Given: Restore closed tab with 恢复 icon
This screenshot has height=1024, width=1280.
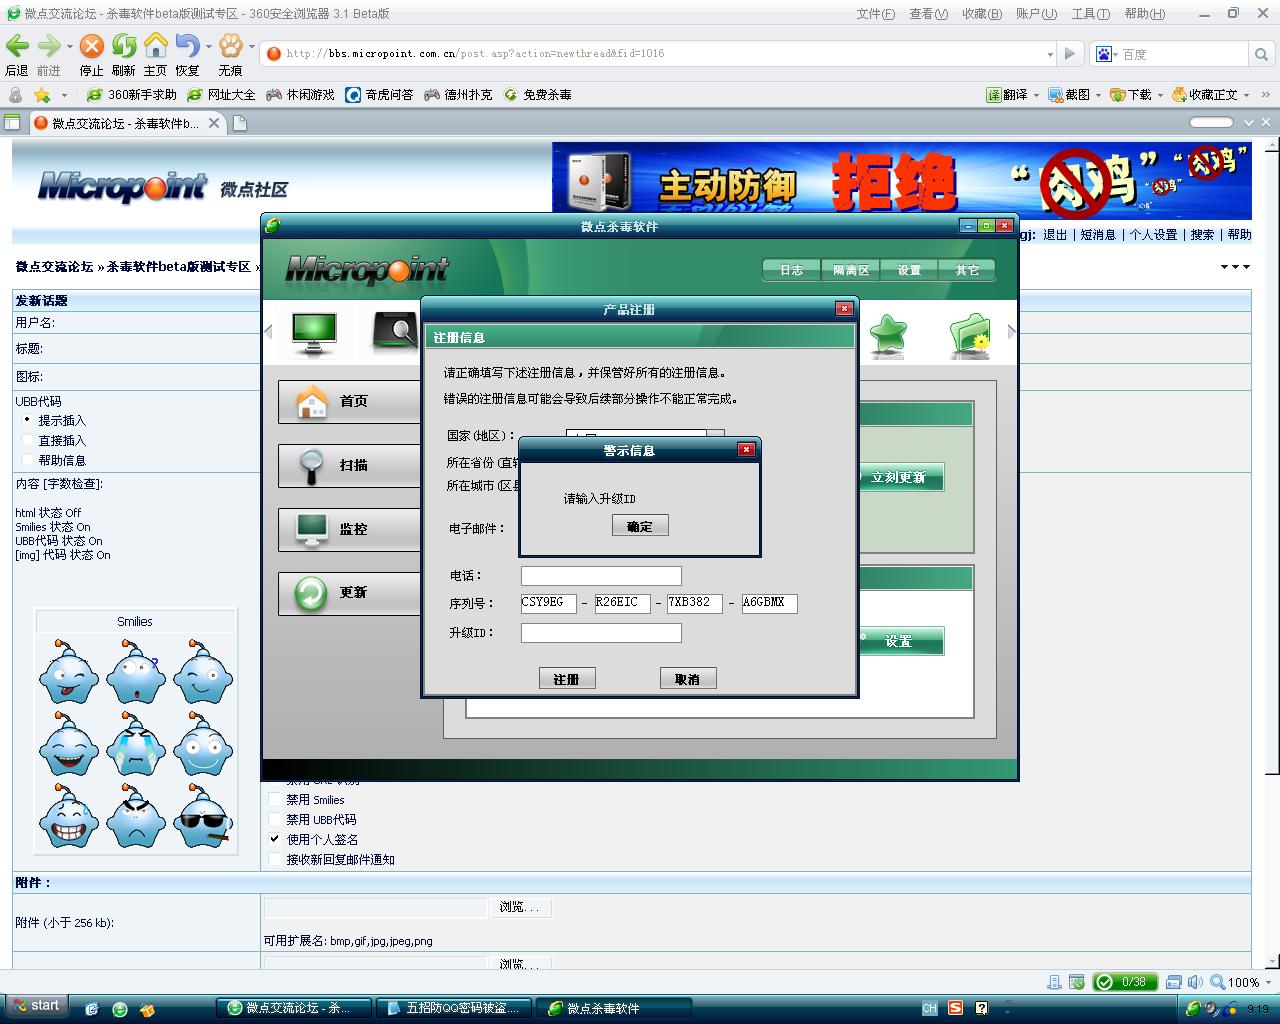Looking at the screenshot, I should coord(186,46).
